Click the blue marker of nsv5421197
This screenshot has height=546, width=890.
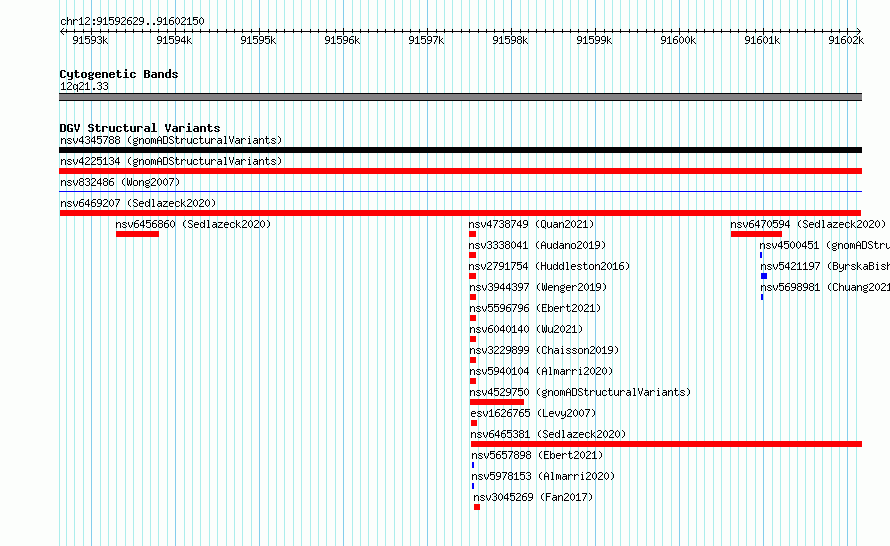764,276
